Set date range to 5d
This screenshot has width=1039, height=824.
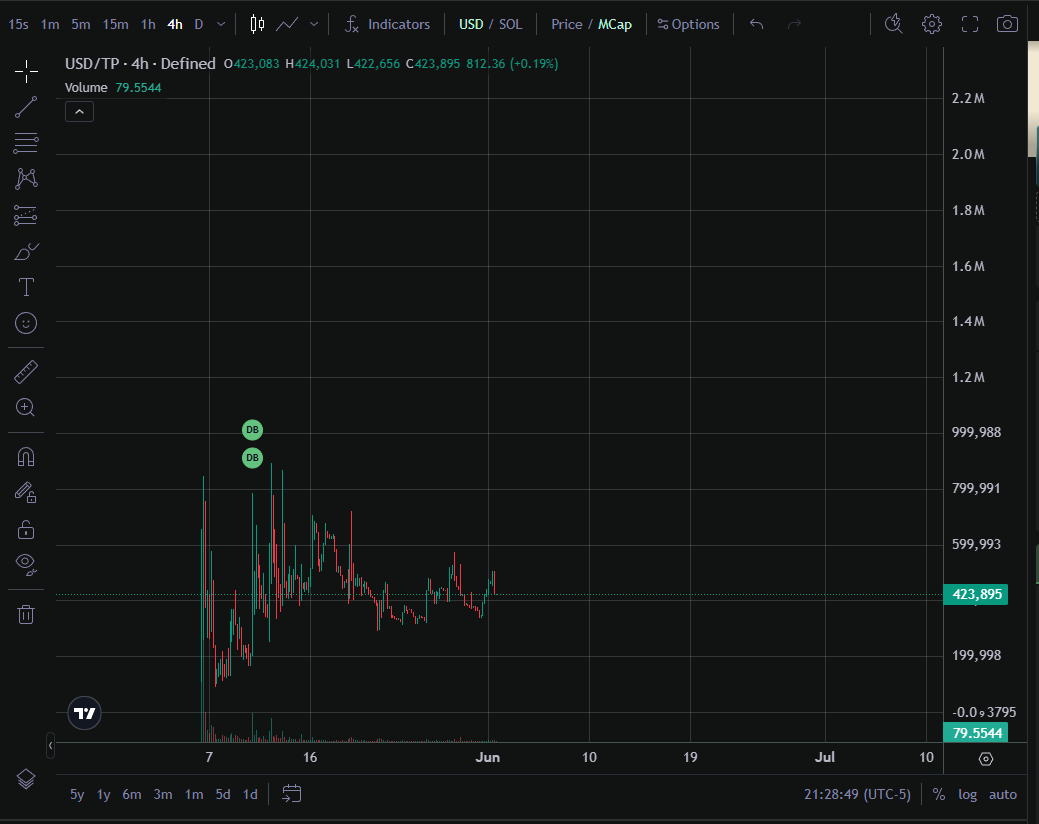223,794
